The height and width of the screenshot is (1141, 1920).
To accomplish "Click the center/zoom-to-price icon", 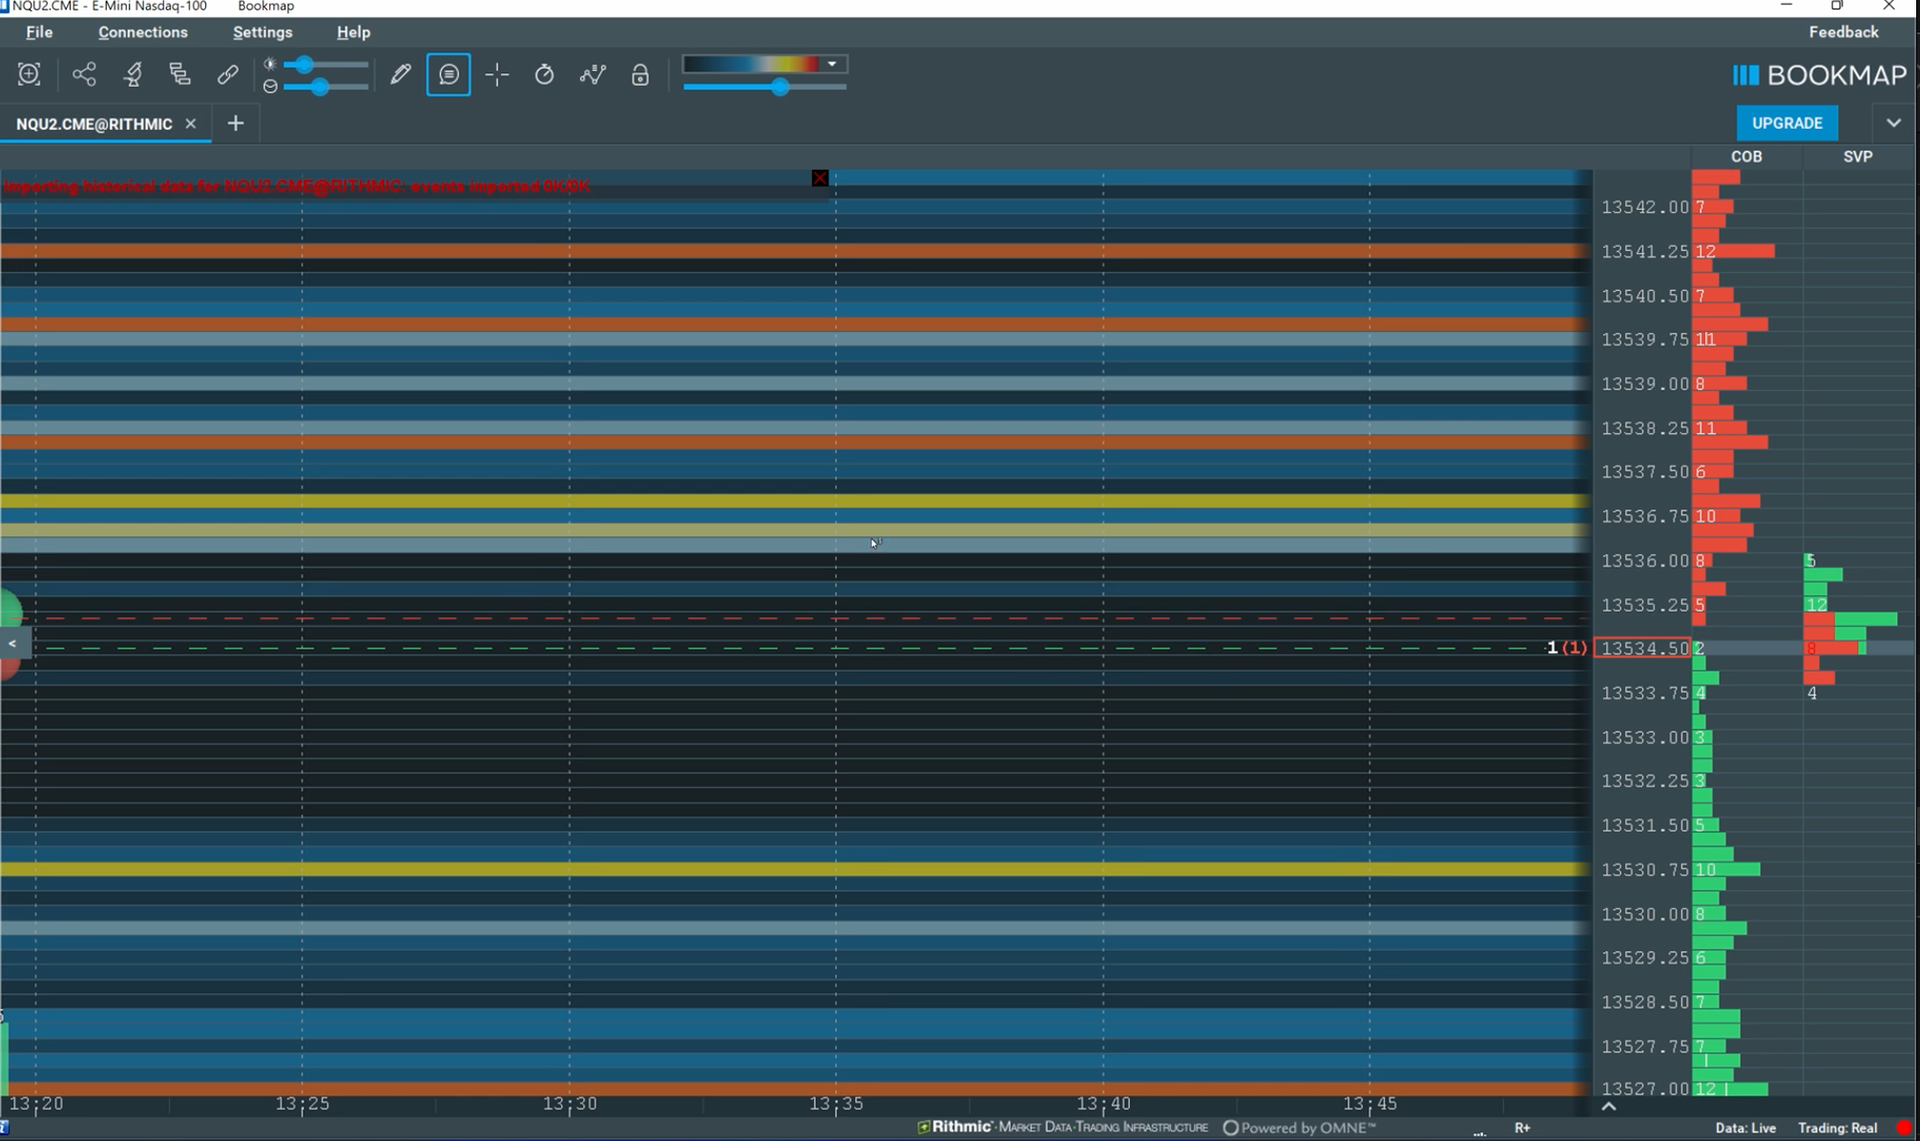I will coord(29,74).
